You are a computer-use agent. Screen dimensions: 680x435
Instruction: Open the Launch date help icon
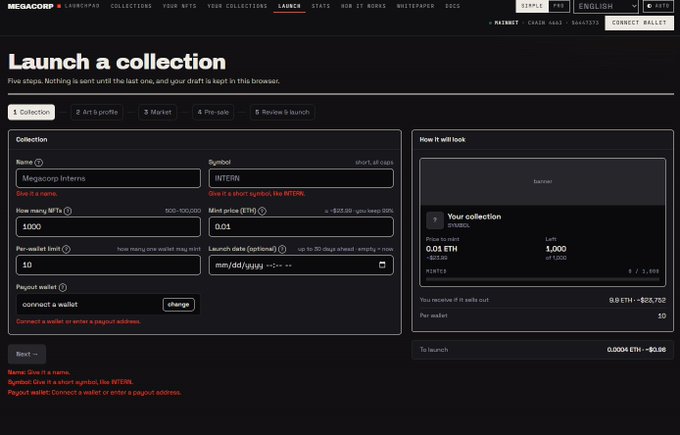pos(282,249)
